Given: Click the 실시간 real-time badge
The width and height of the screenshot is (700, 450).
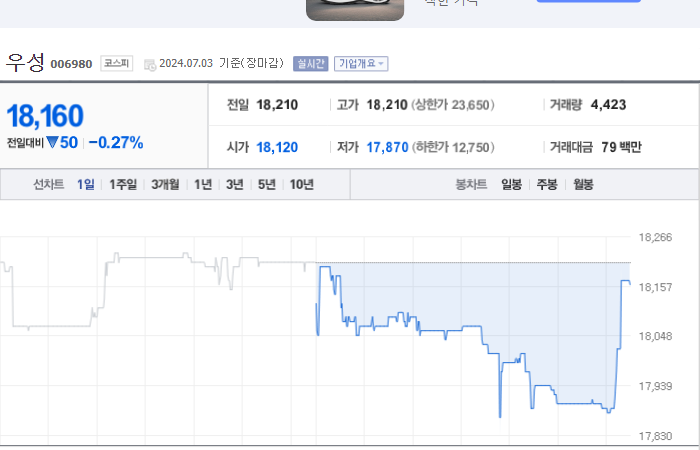Looking at the screenshot, I should pos(310,64).
